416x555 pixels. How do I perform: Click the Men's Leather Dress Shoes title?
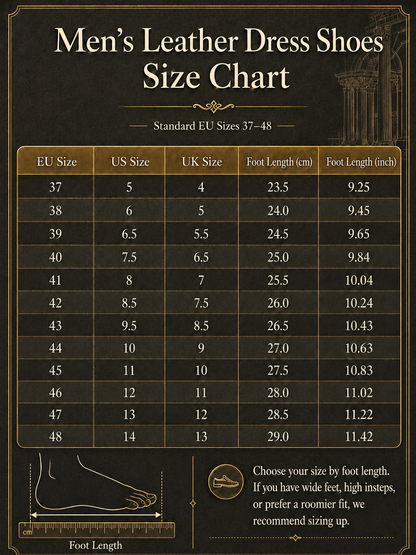point(218,42)
